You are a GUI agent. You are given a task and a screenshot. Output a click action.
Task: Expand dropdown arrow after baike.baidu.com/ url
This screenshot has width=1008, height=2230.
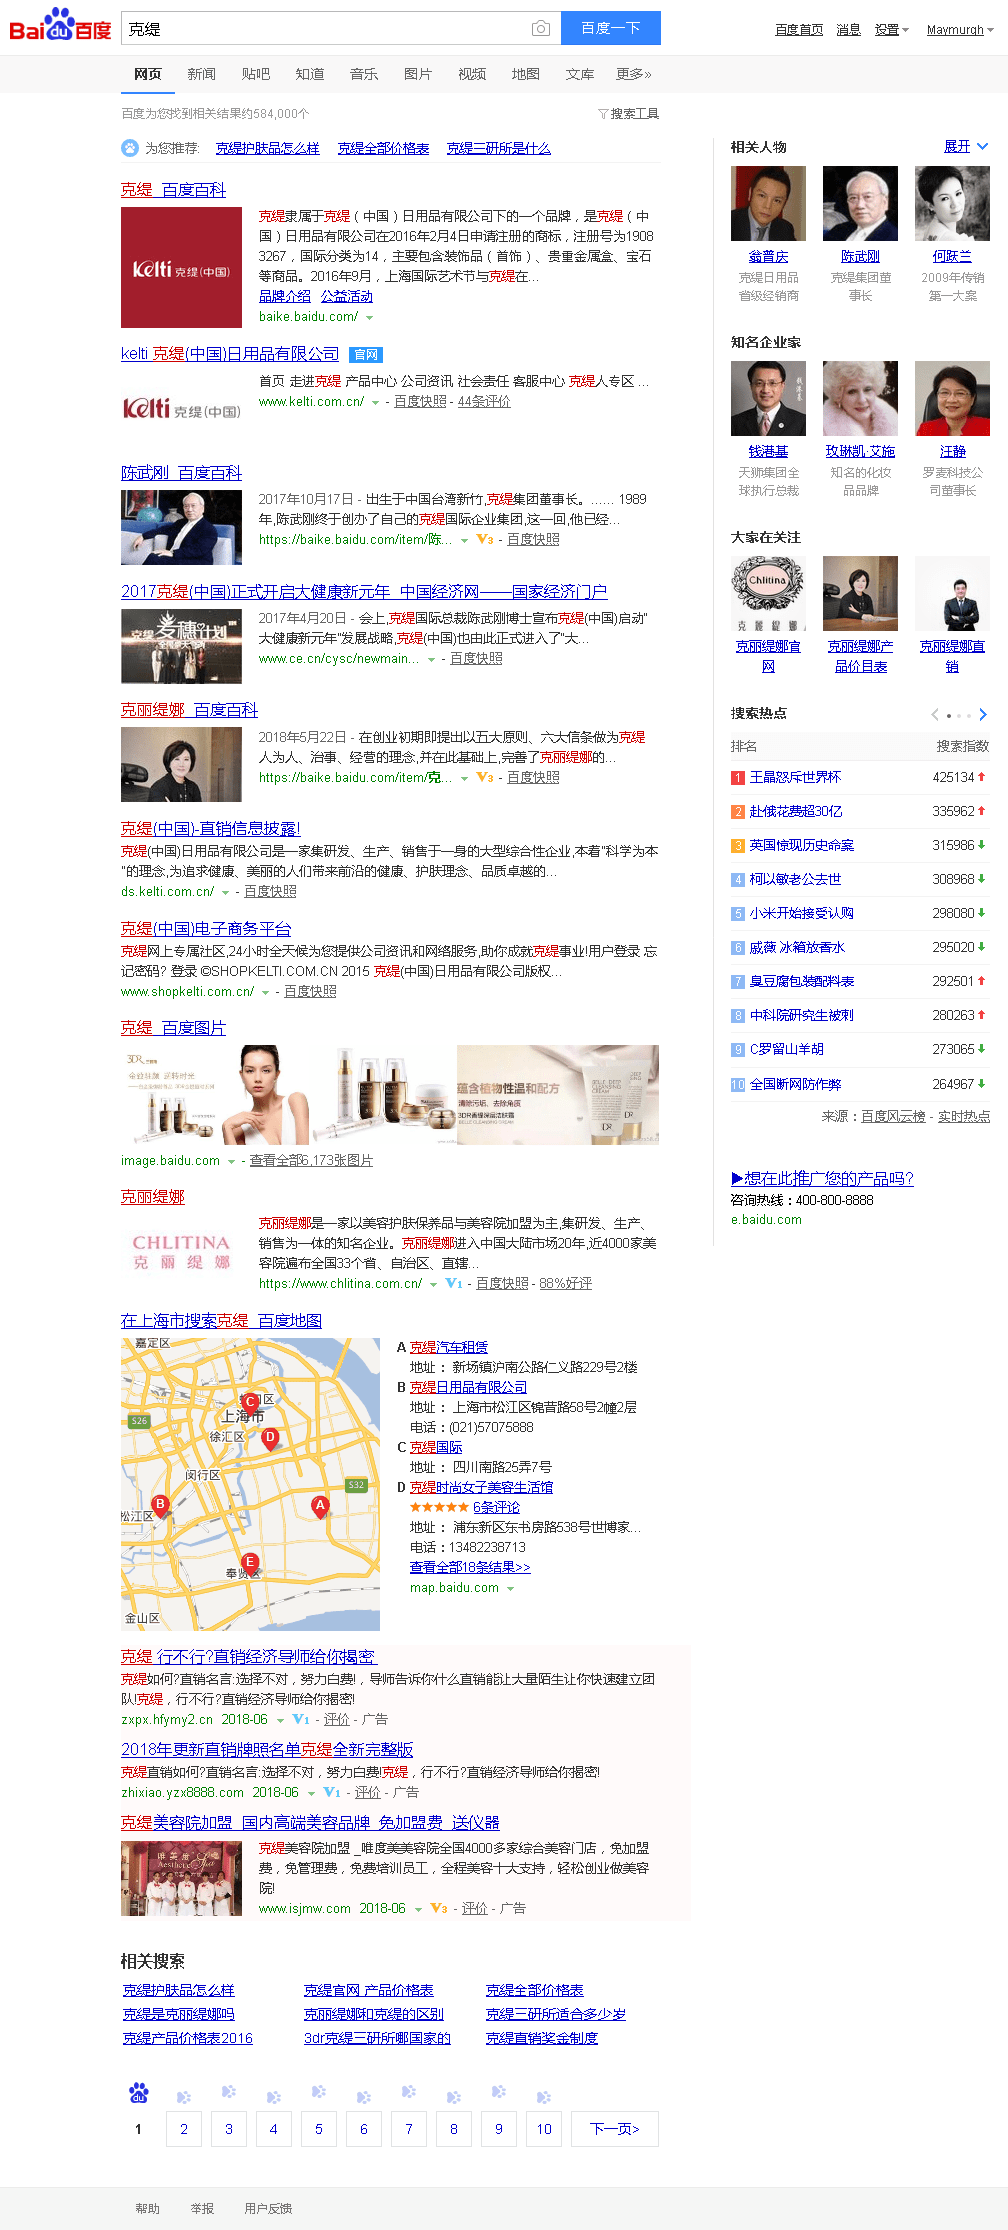pos(370,318)
